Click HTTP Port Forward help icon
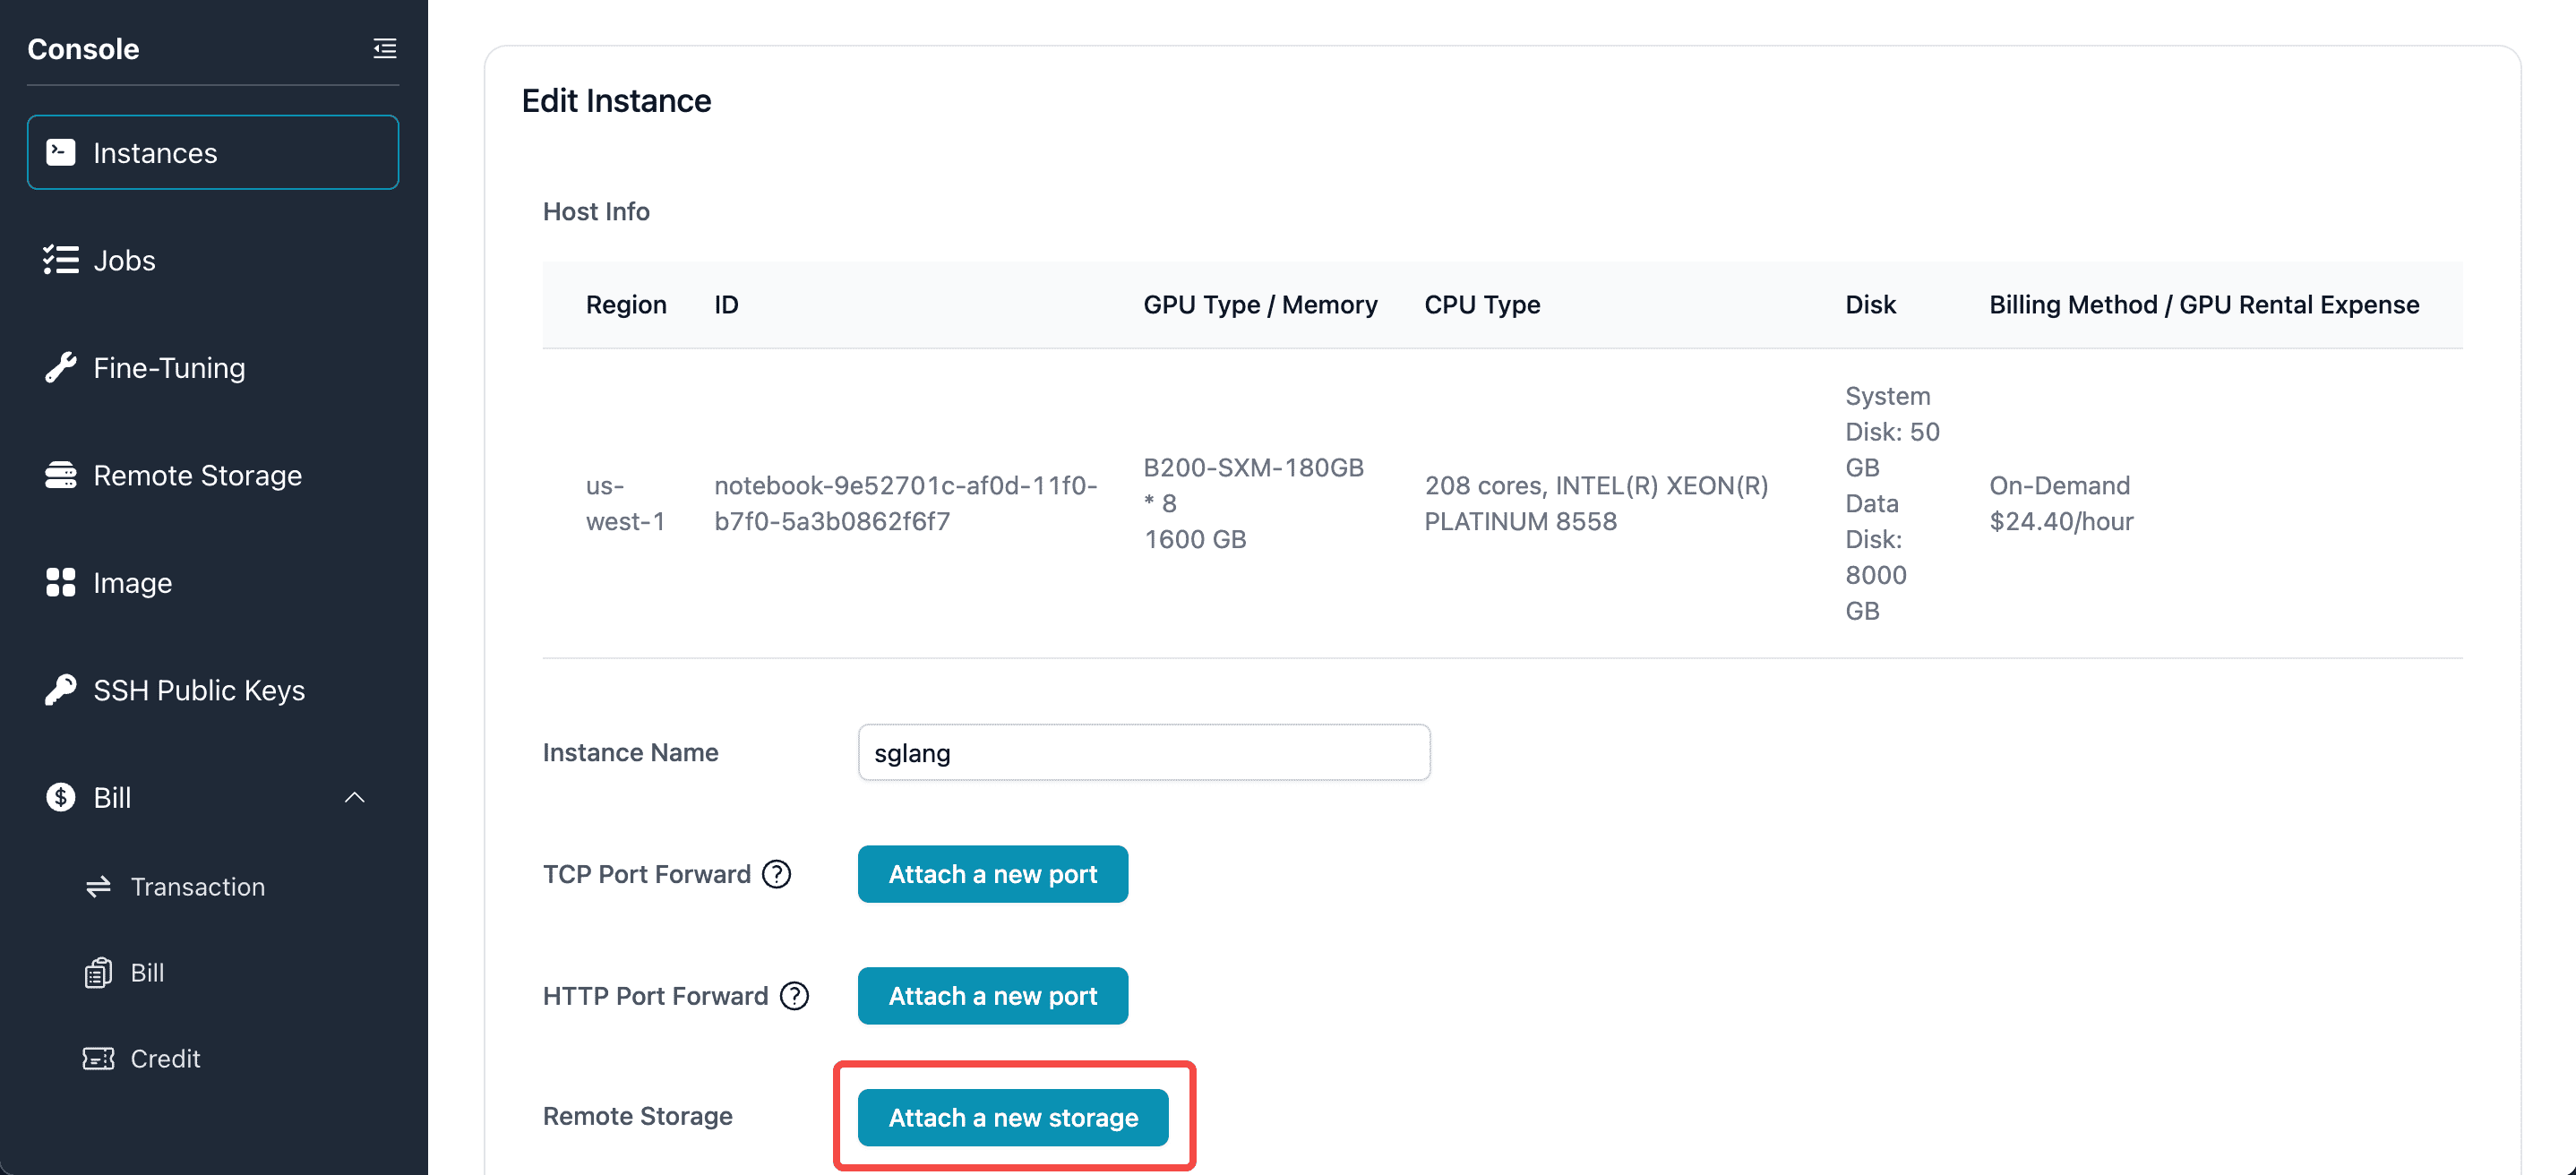This screenshot has width=2576, height=1175. click(x=794, y=996)
